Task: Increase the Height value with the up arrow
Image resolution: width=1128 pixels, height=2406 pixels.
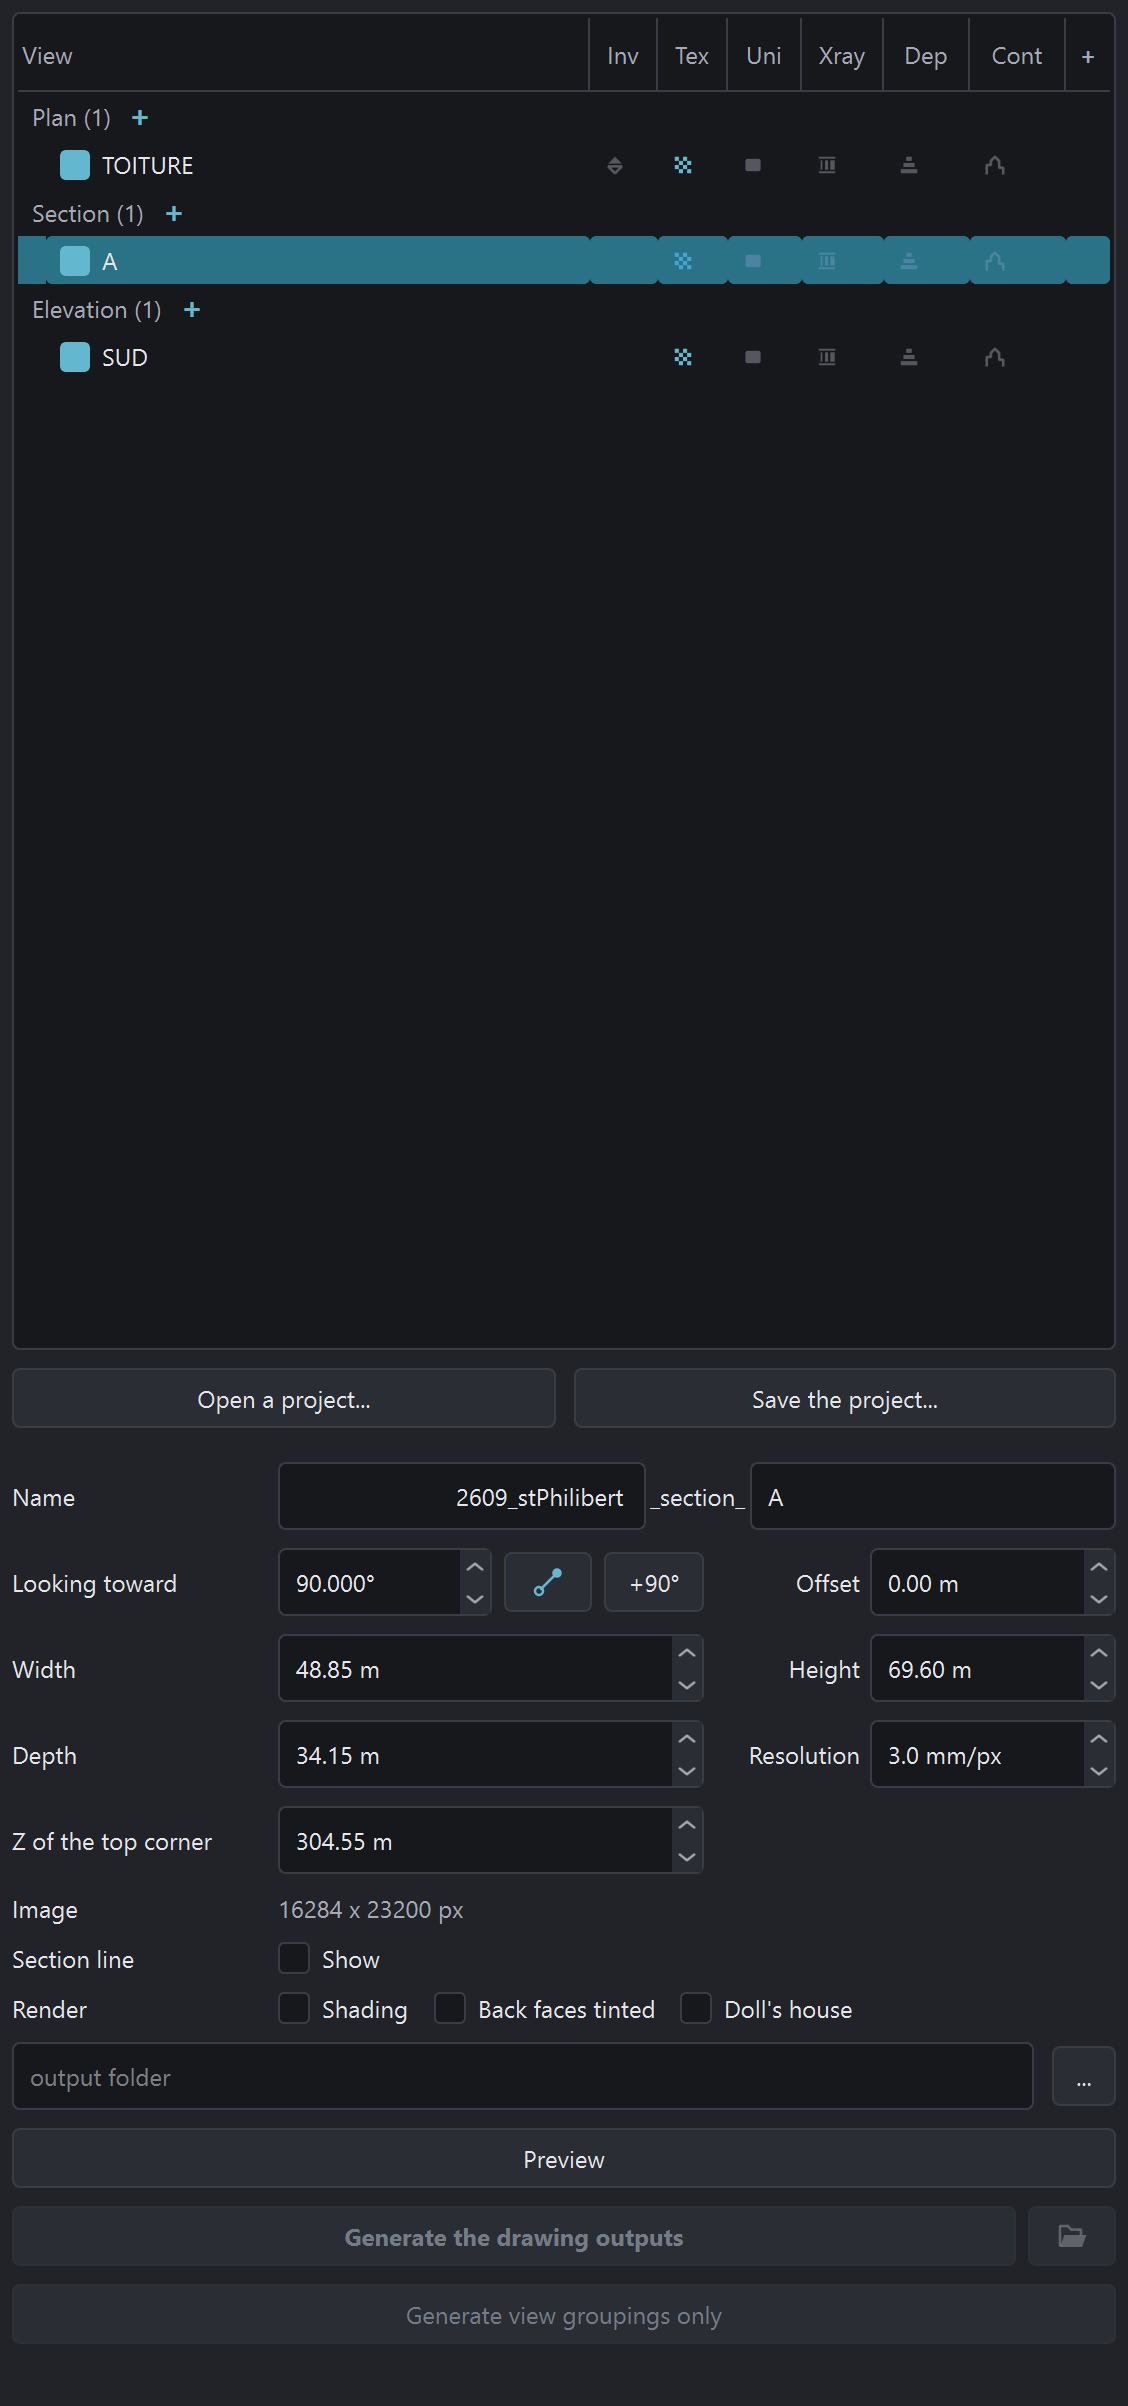Action: (1099, 1653)
